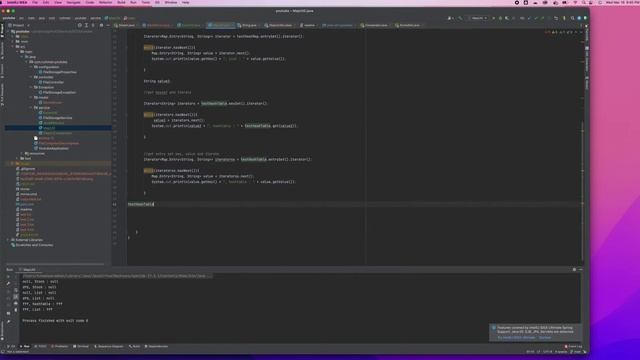Expand the resources folder in project tree
Screen dimensions: 640x360
pos(22,153)
